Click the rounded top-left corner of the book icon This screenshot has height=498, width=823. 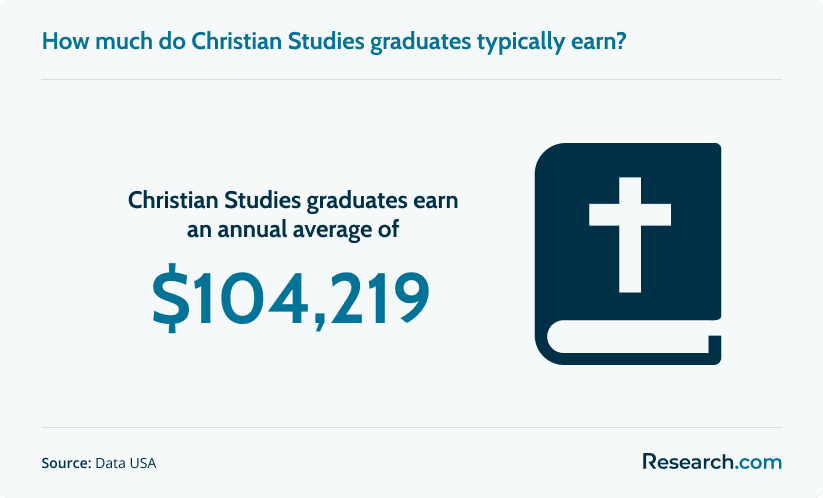tap(548, 157)
